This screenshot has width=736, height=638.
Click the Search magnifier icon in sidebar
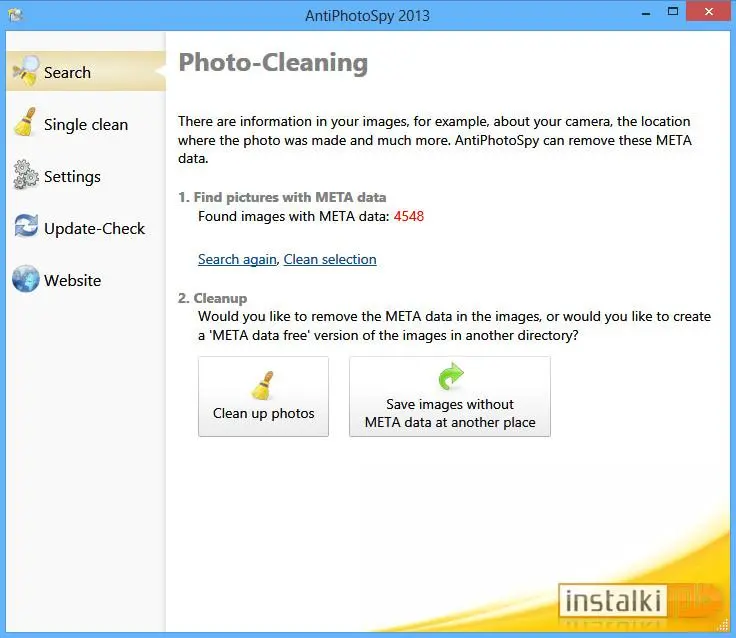tap(25, 71)
